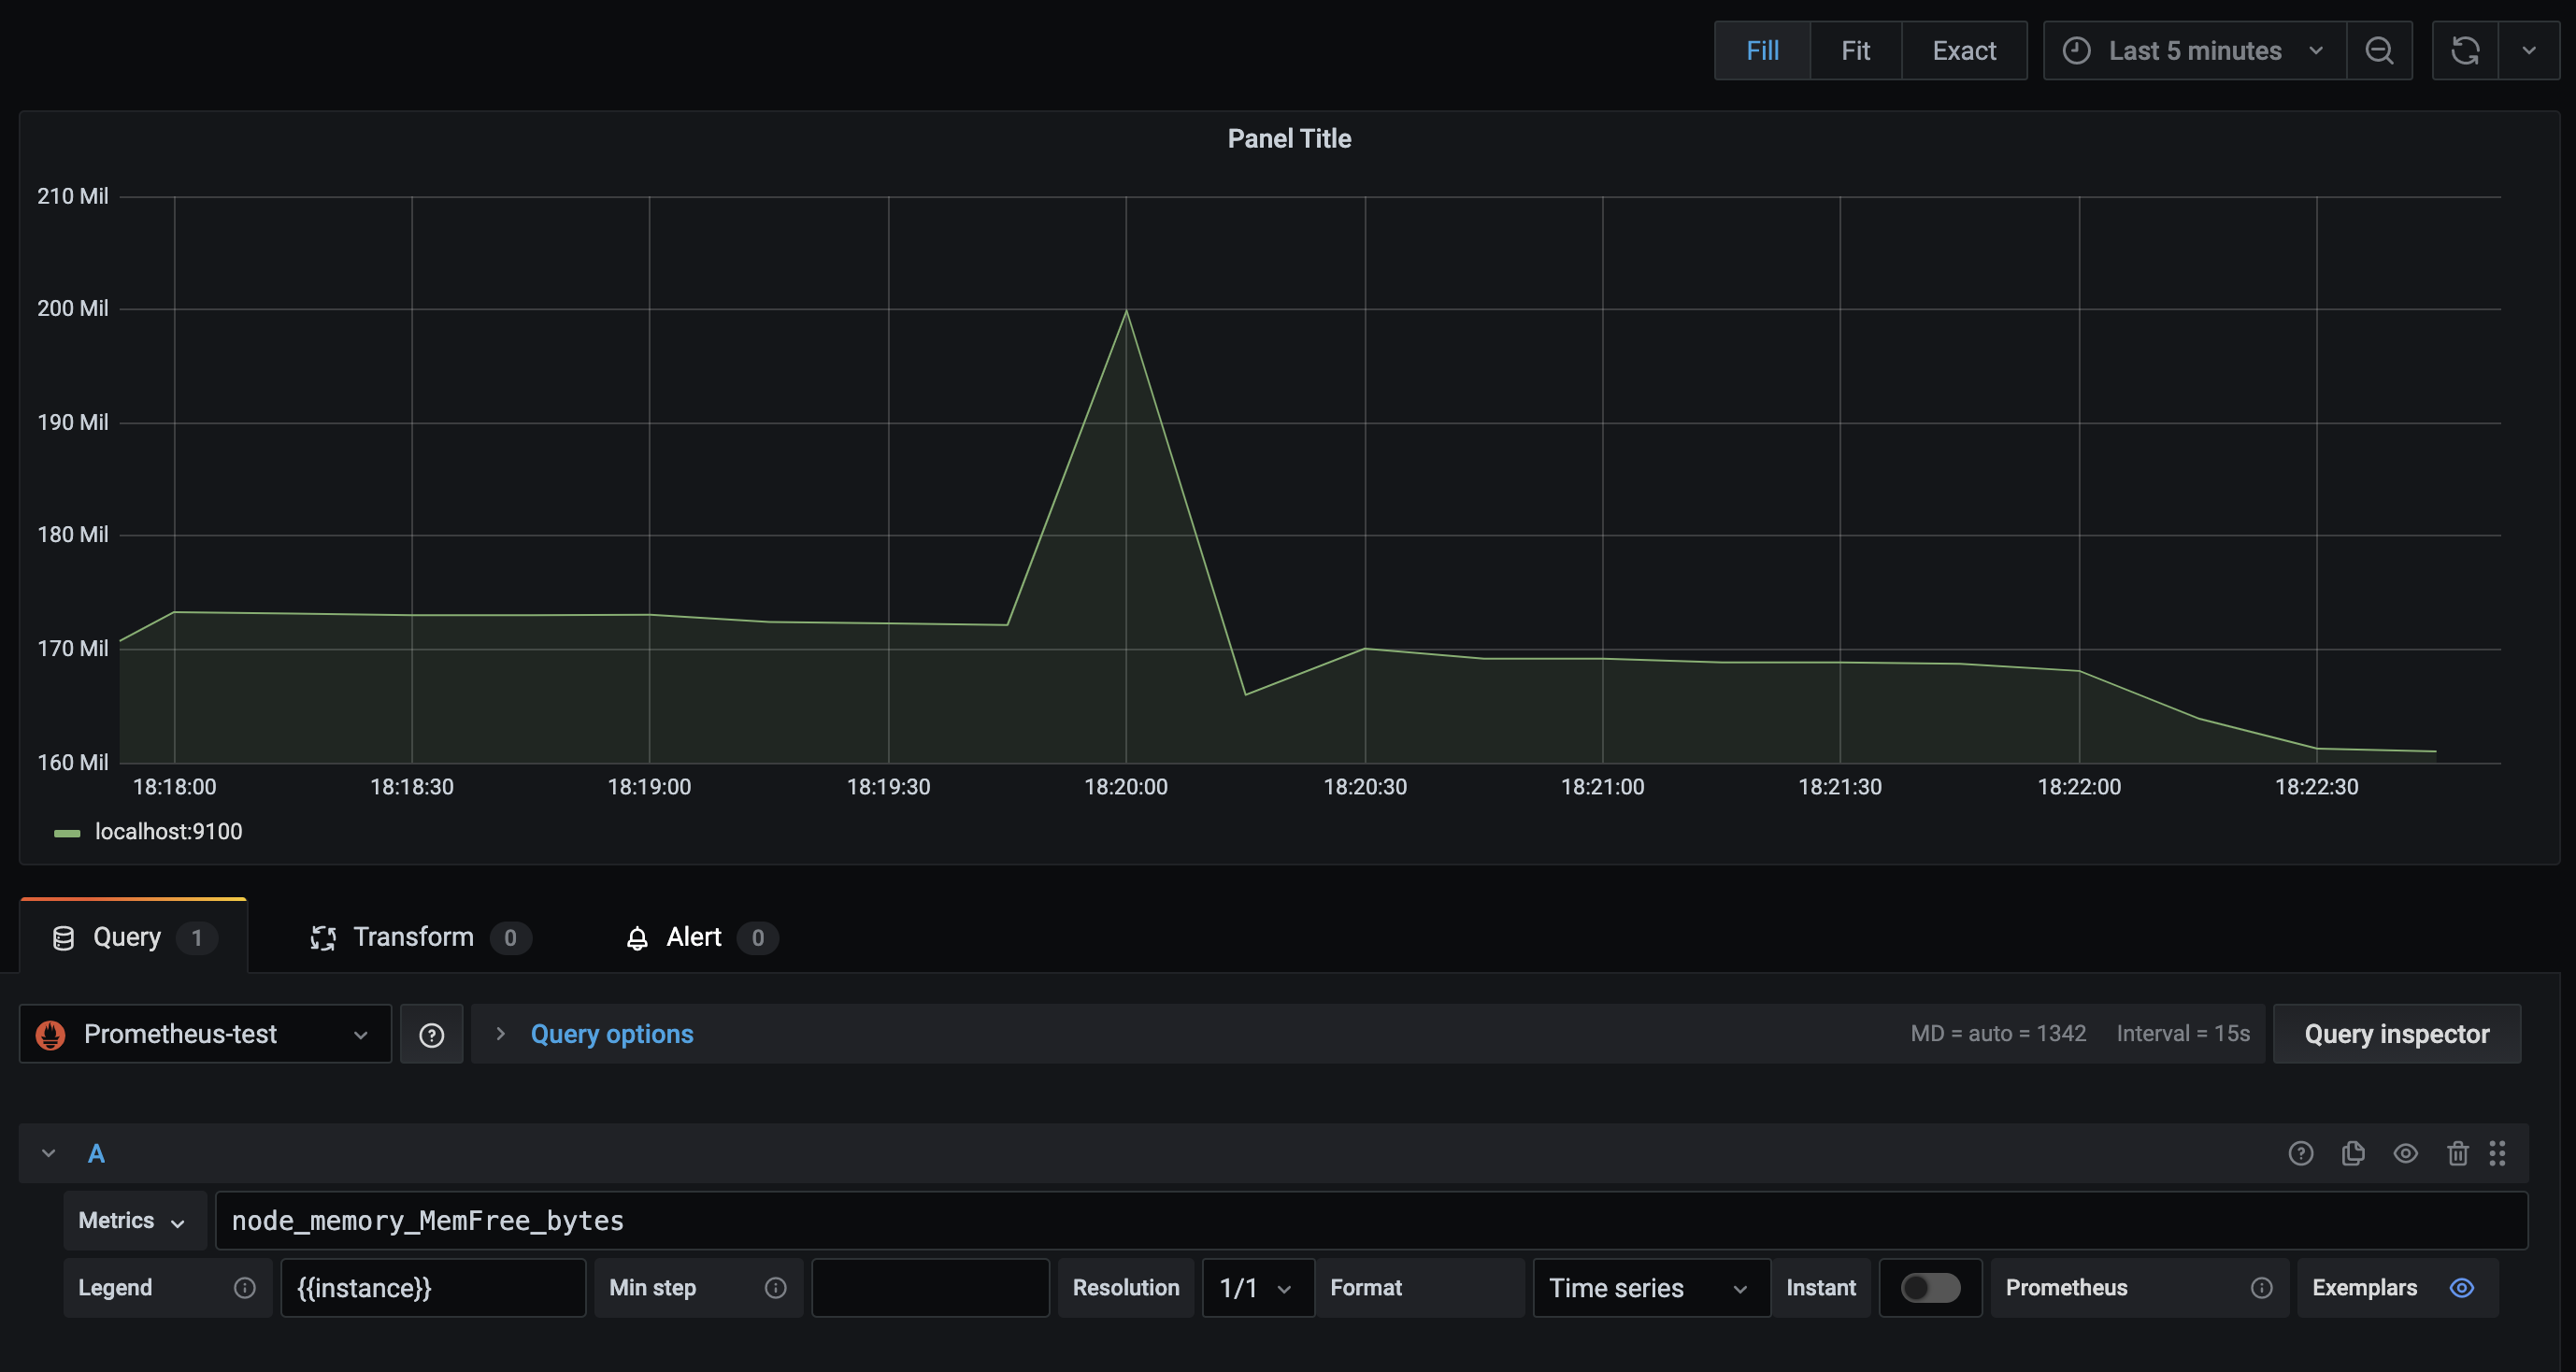Click the zoom out time range icon
The height and width of the screenshot is (1372, 2576).
click(x=2379, y=50)
